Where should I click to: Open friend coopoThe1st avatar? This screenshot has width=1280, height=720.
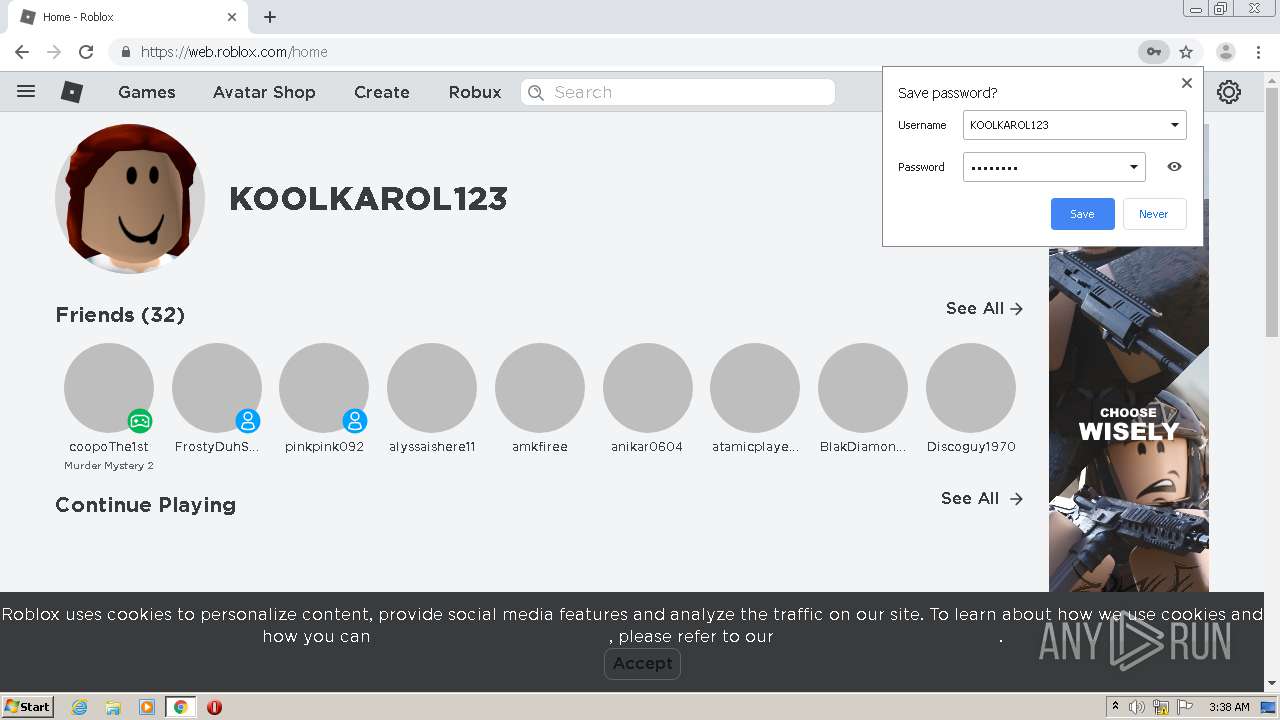pos(109,388)
